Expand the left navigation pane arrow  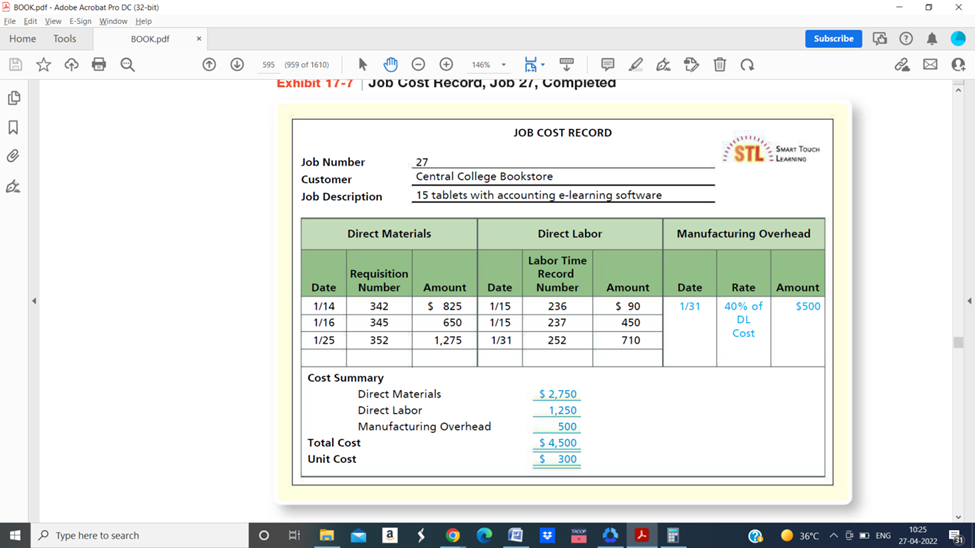34,300
